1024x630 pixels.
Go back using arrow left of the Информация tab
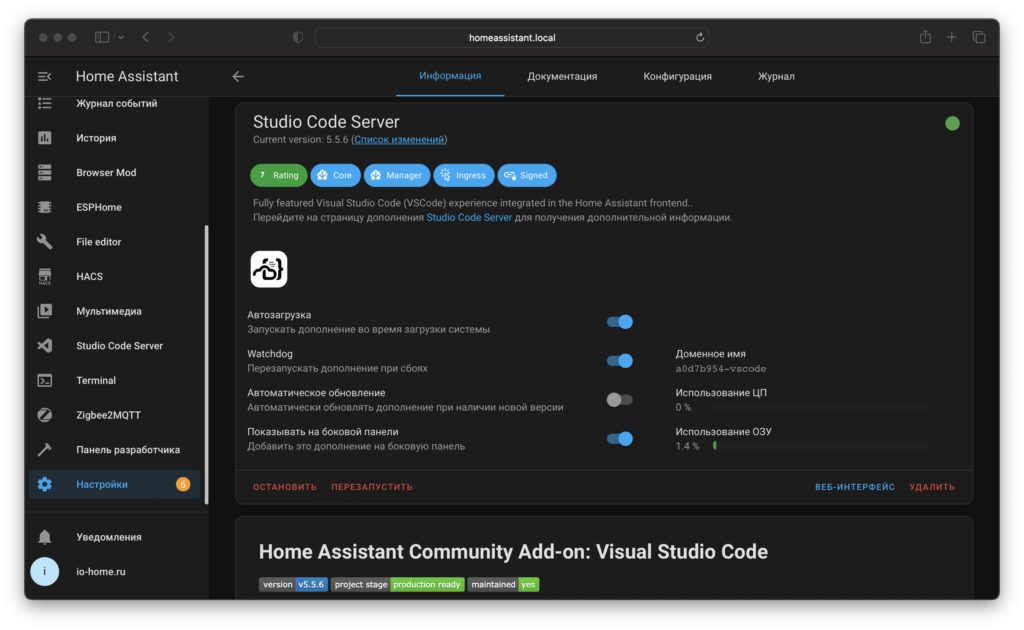[238, 76]
